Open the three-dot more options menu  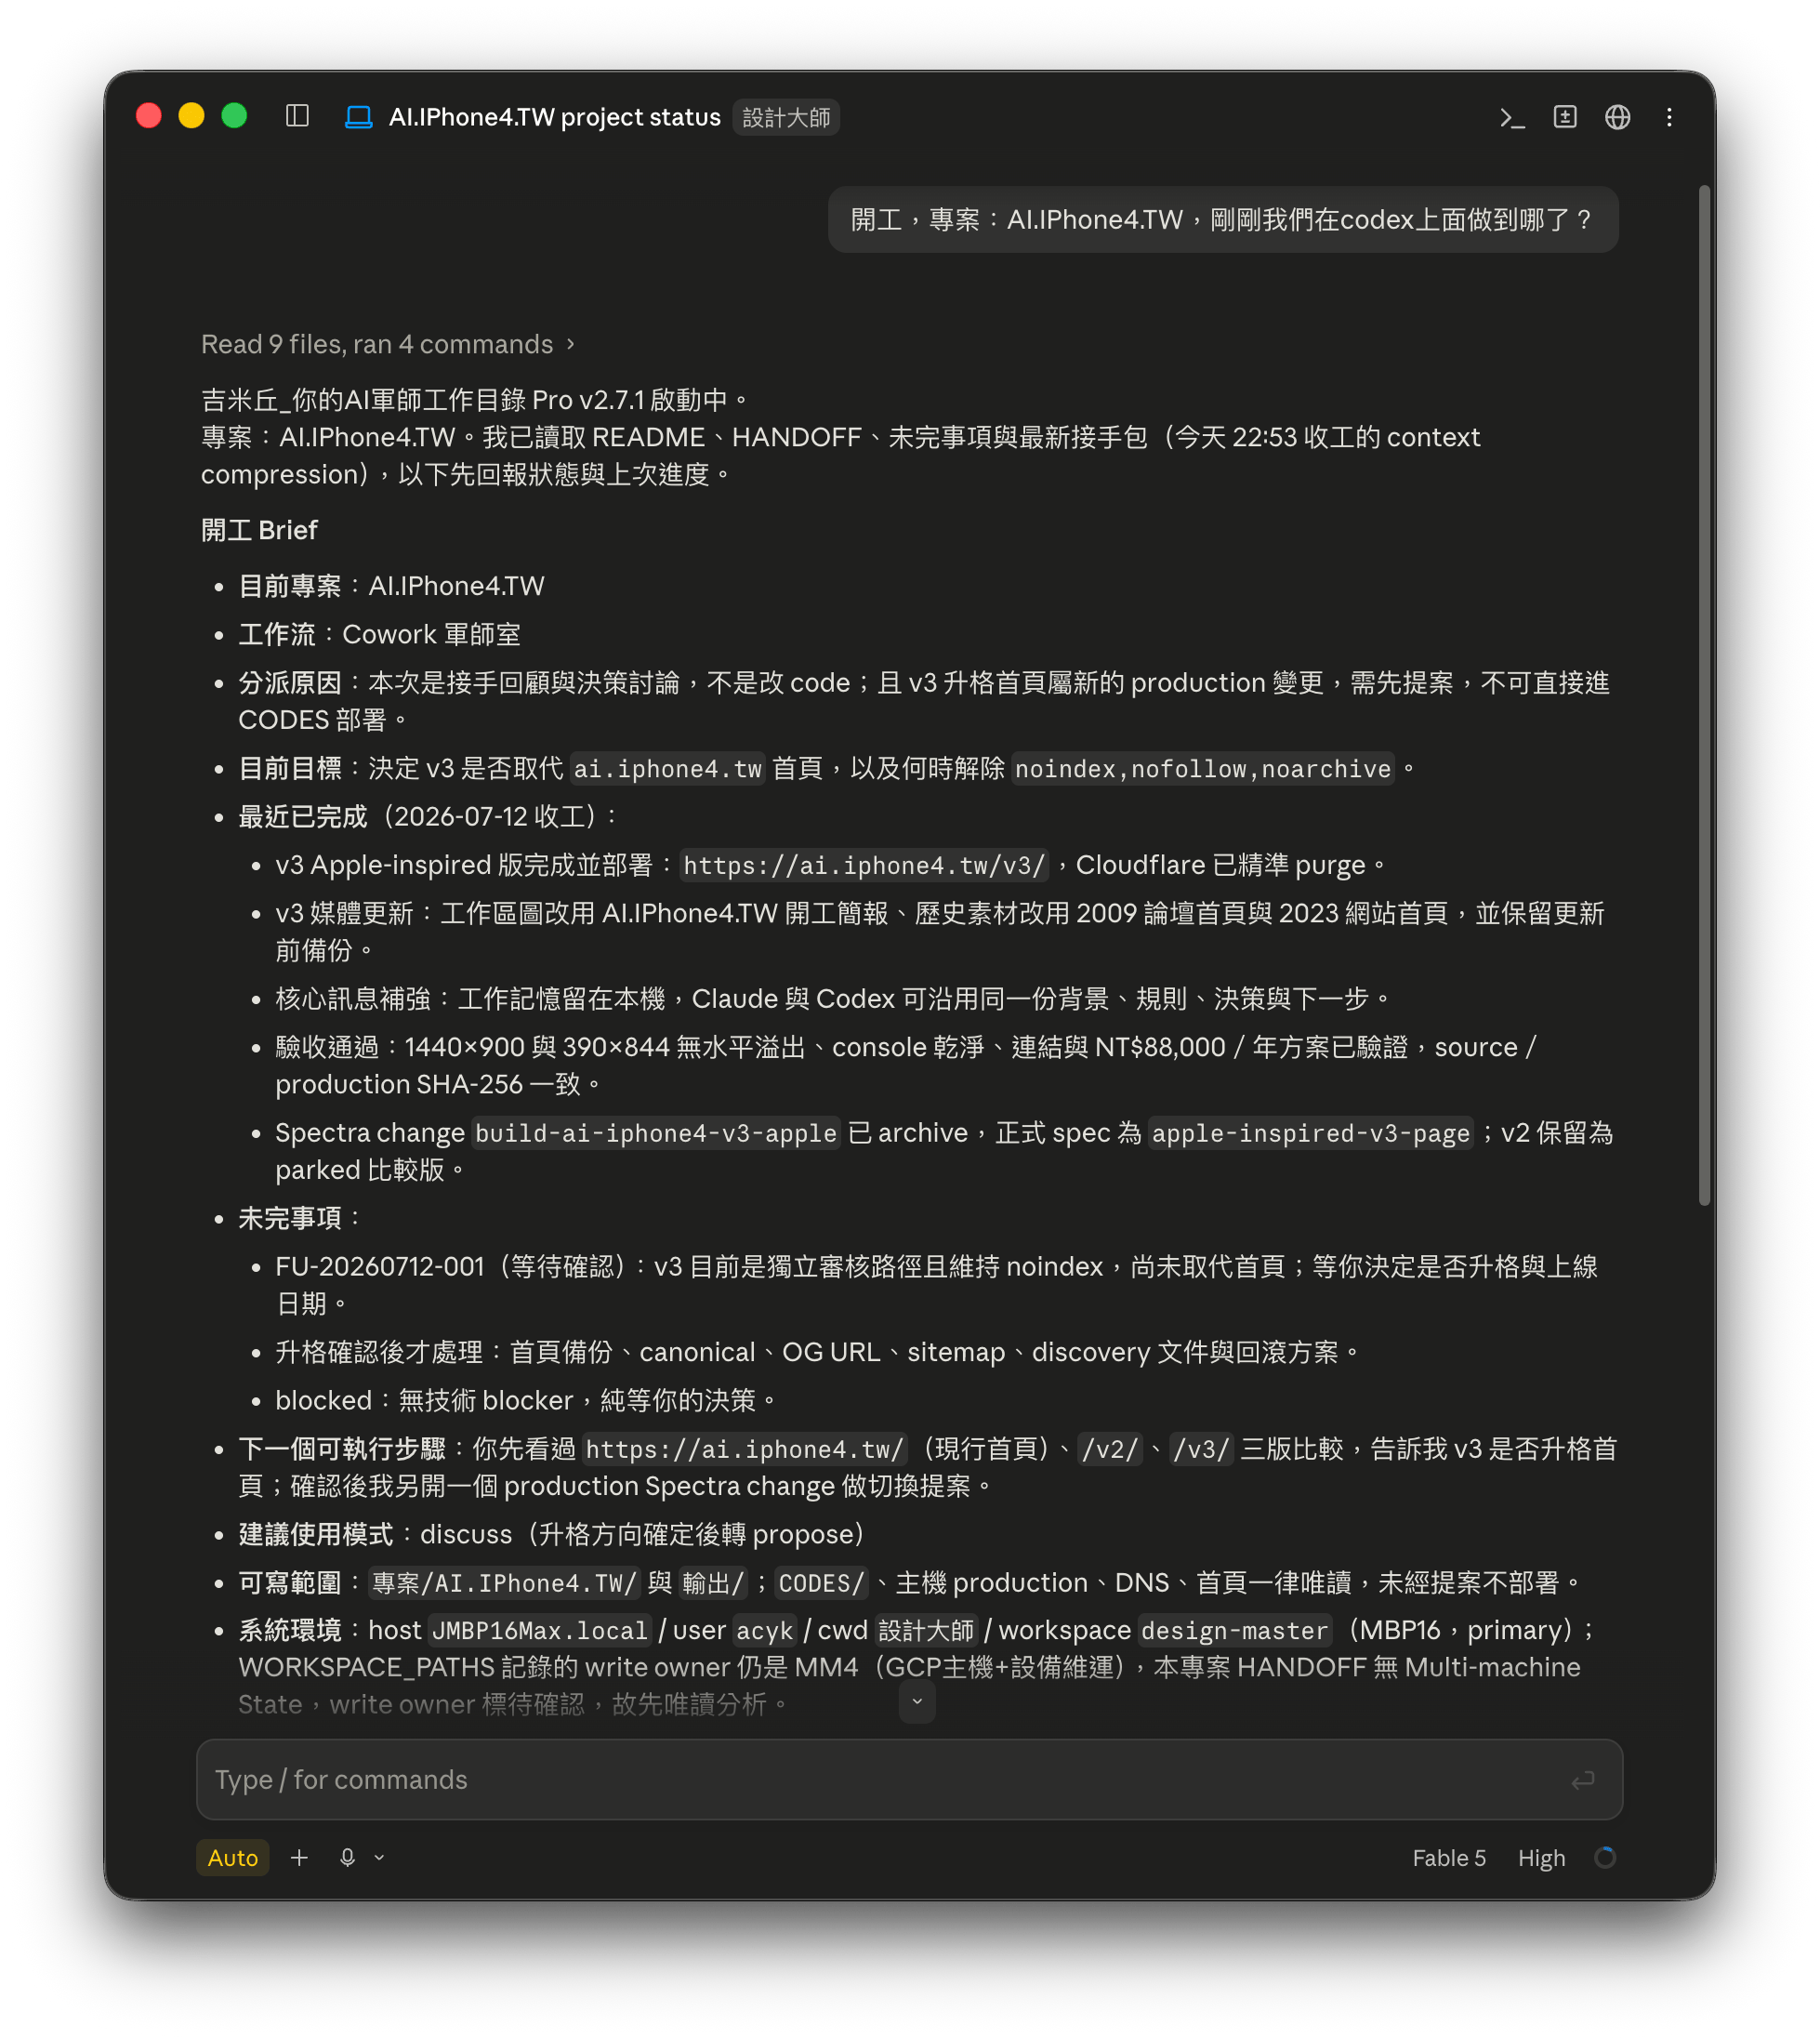click(x=1669, y=117)
